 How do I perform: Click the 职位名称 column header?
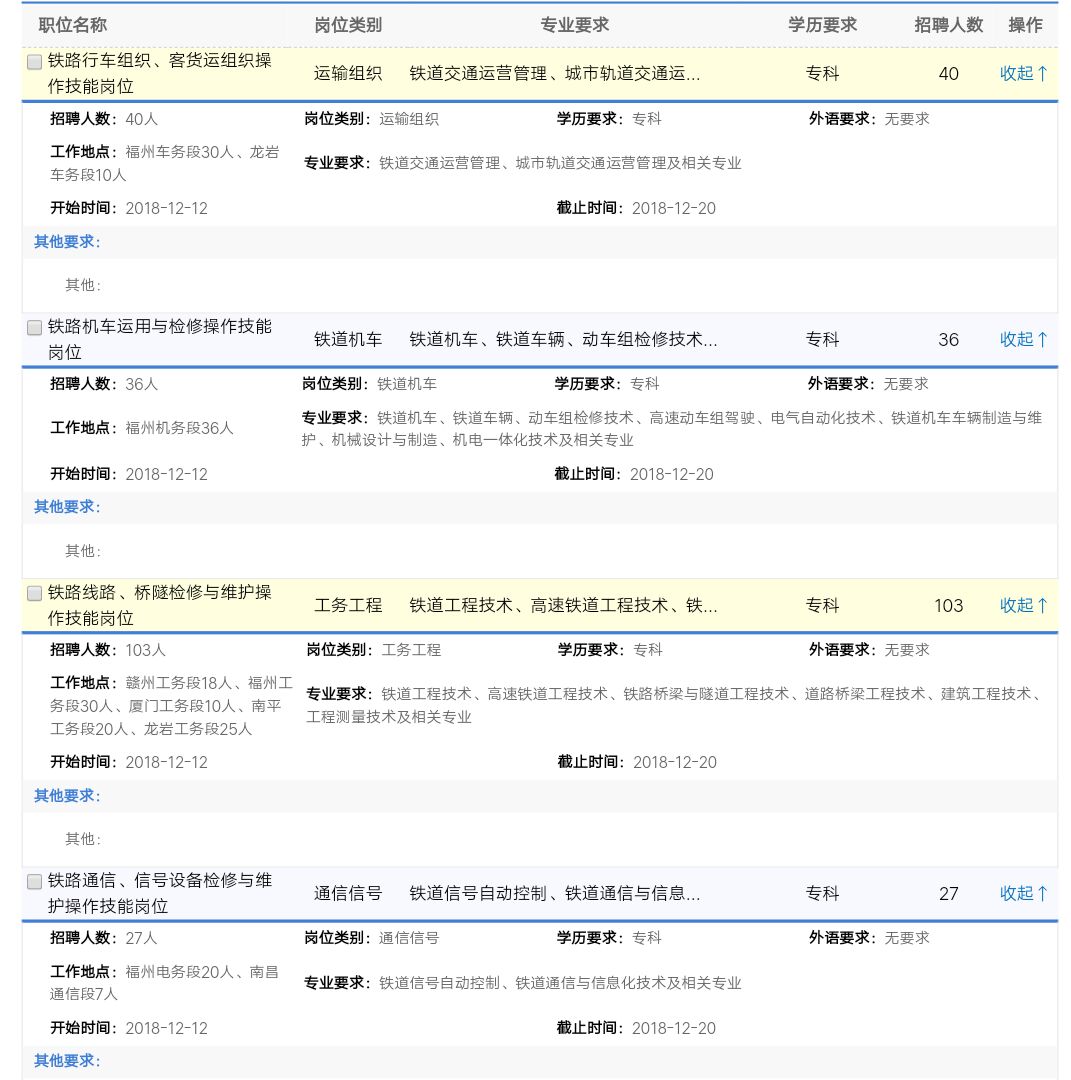[x=73, y=25]
